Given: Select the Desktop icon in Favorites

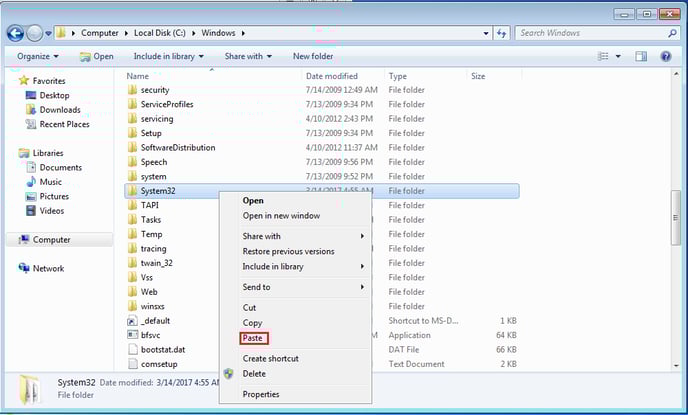Looking at the screenshot, I should click(x=30, y=96).
